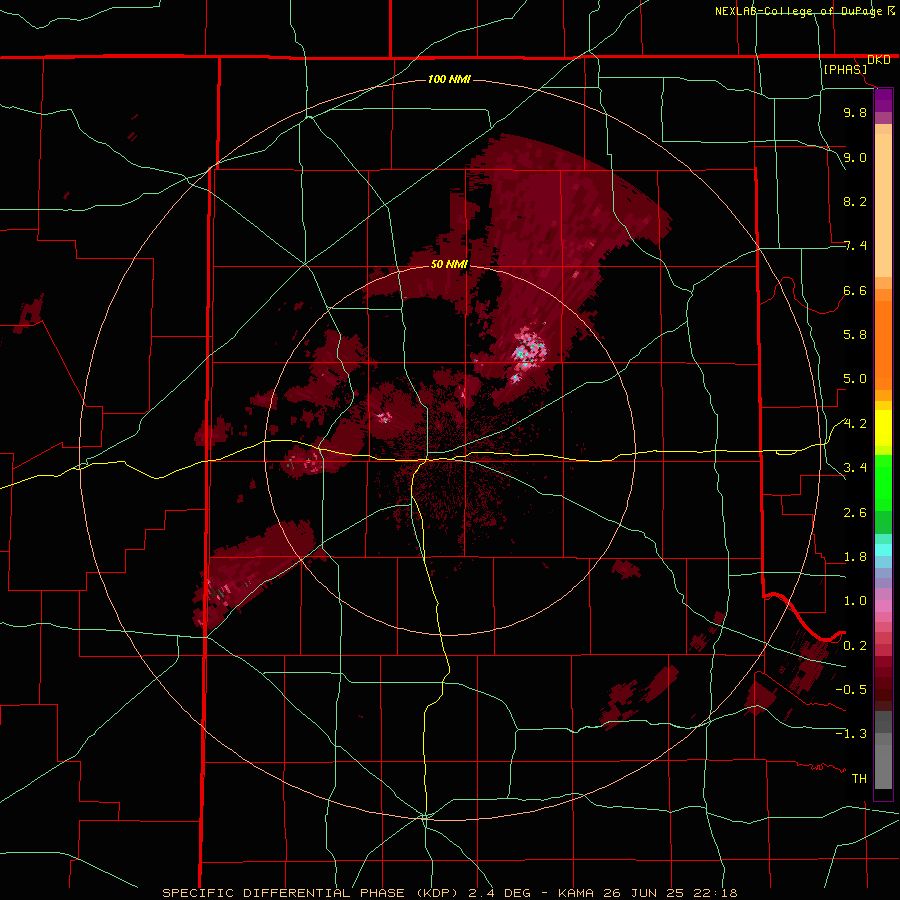Select the purple top band of color scale

click(x=883, y=100)
